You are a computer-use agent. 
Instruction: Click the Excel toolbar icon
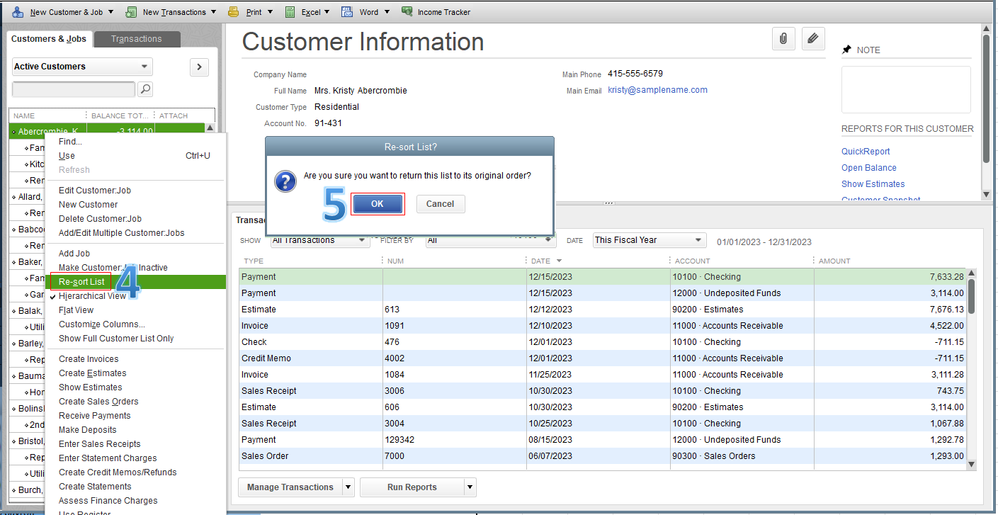(290, 12)
